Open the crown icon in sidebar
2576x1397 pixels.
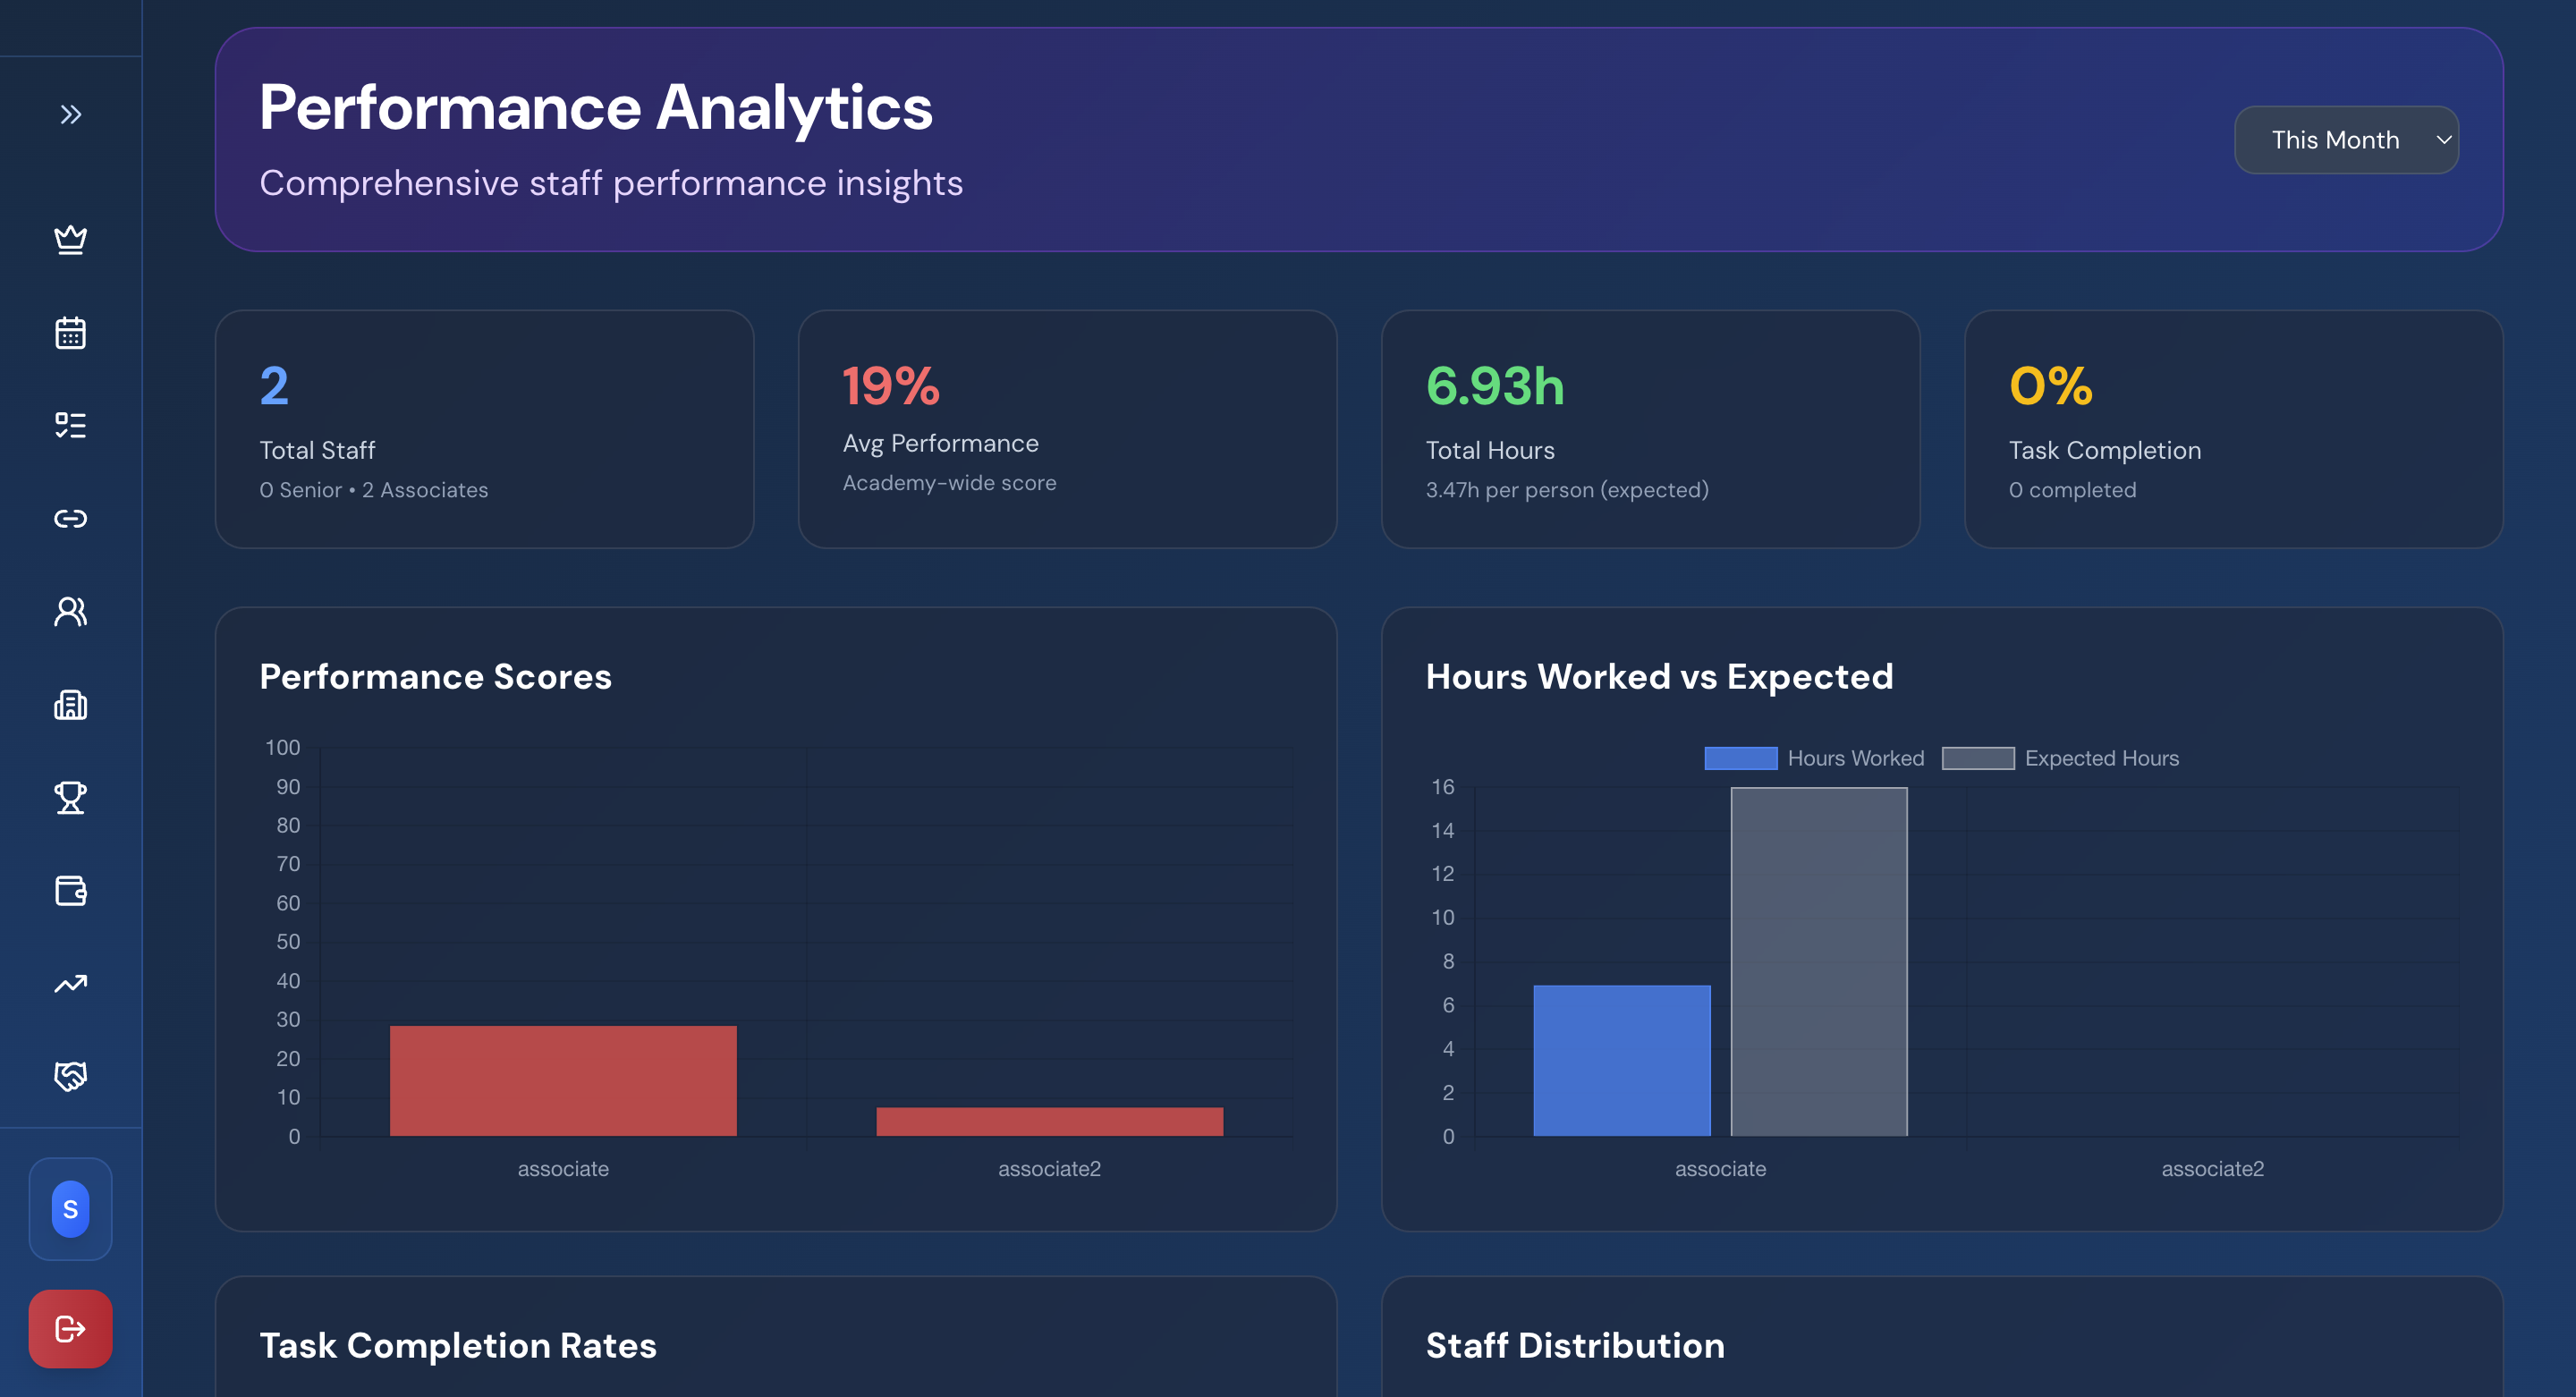(70, 239)
